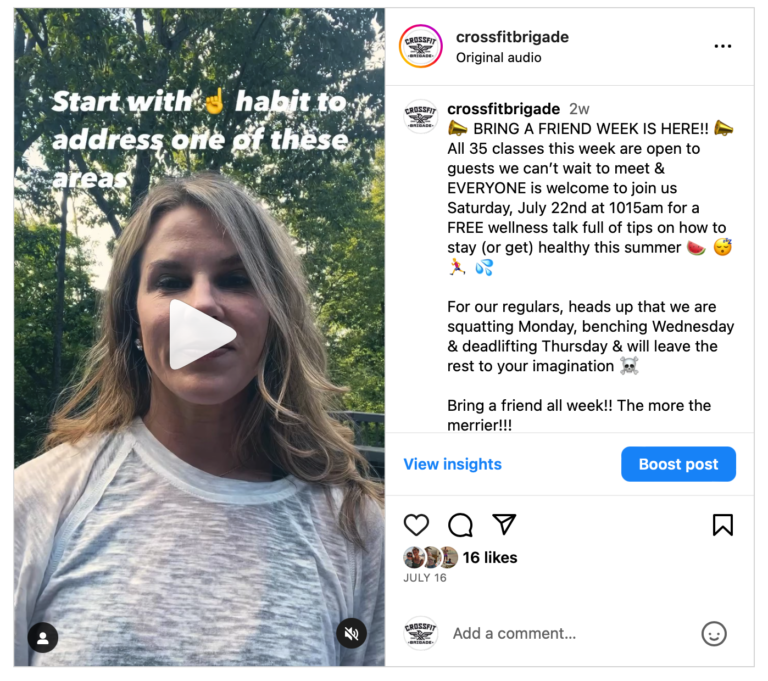
Task: Open comments via the speech bubble icon
Action: [x=460, y=525]
